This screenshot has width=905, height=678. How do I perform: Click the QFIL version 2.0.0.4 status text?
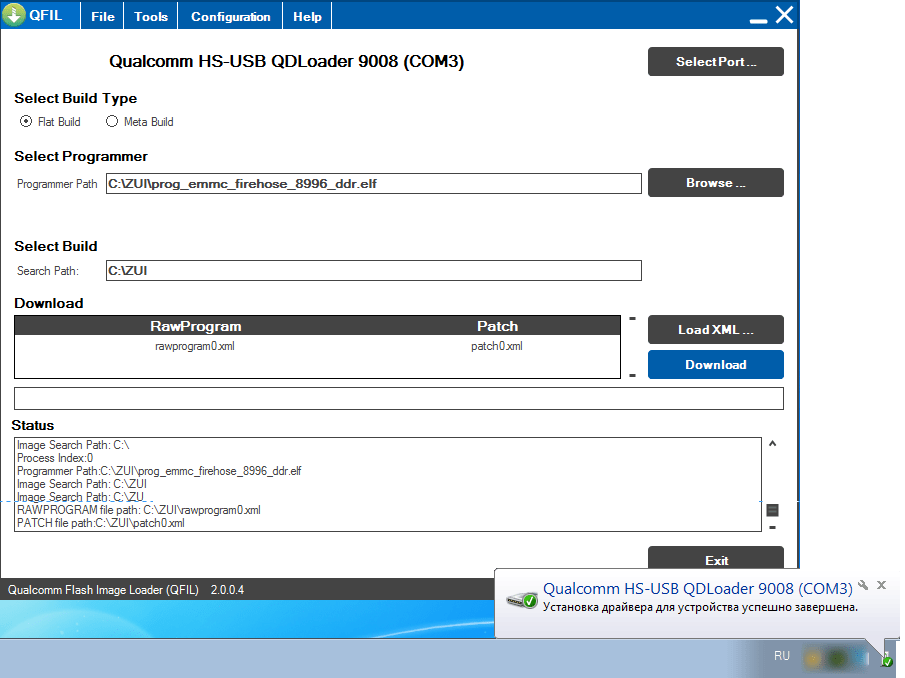(x=227, y=590)
